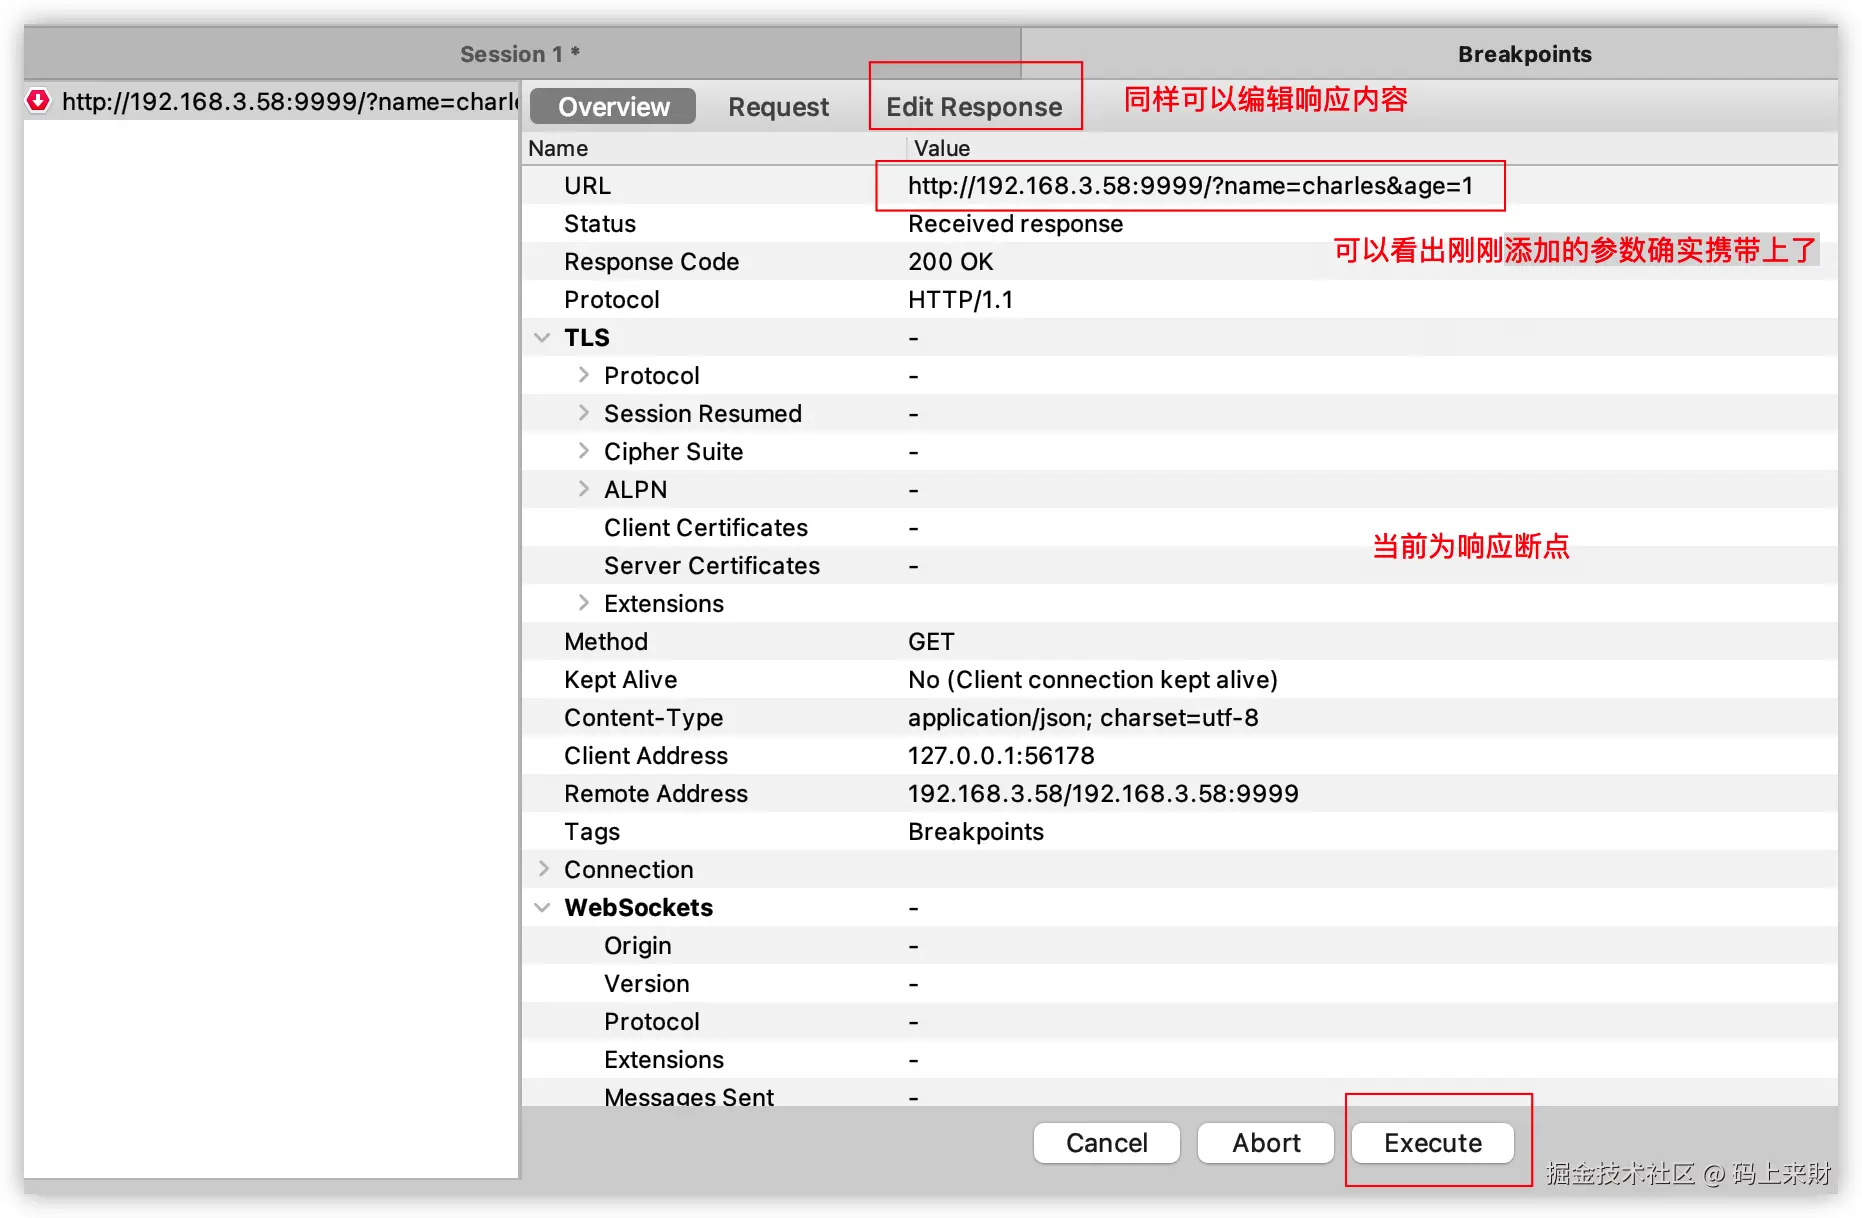The width and height of the screenshot is (1862, 1218).
Task: Expand the Cipher Suite entry
Action: point(584,450)
